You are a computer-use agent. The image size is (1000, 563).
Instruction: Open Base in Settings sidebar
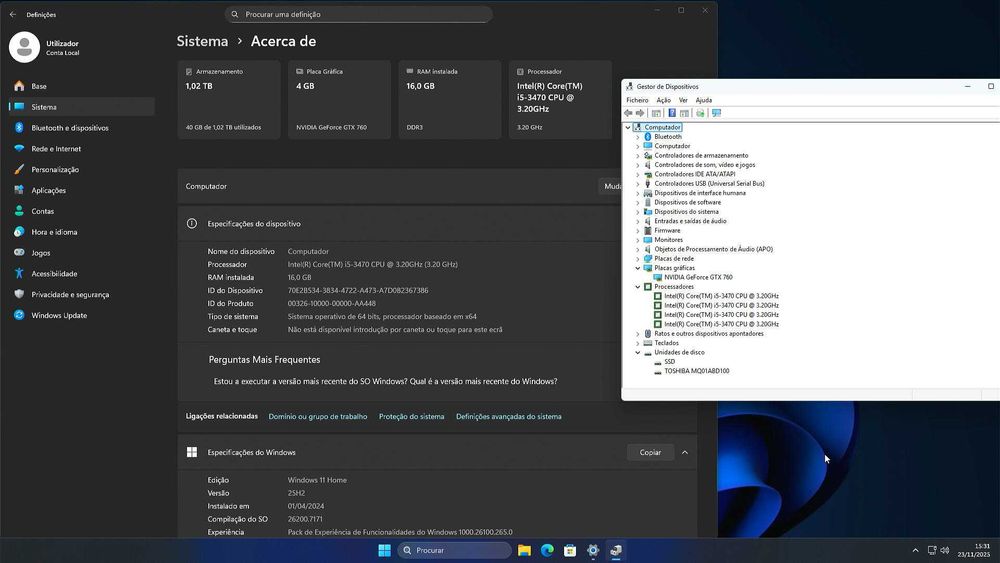coord(82,86)
